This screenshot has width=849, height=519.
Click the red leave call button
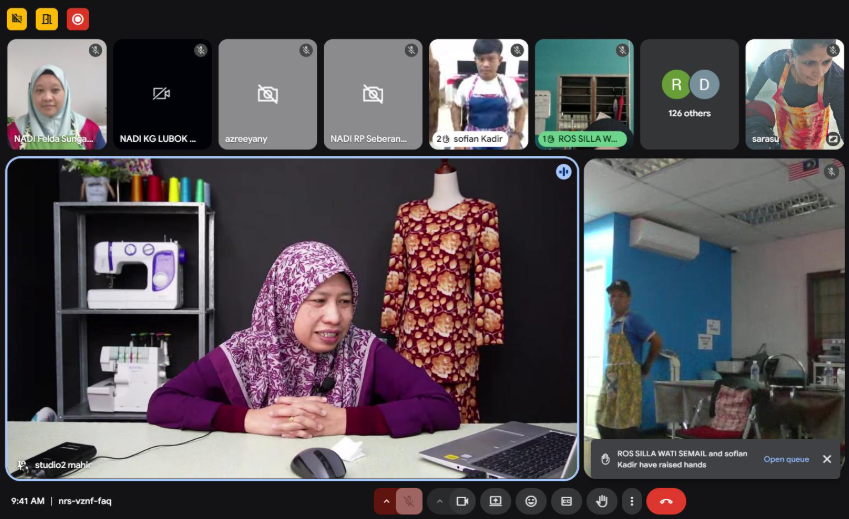coord(666,501)
